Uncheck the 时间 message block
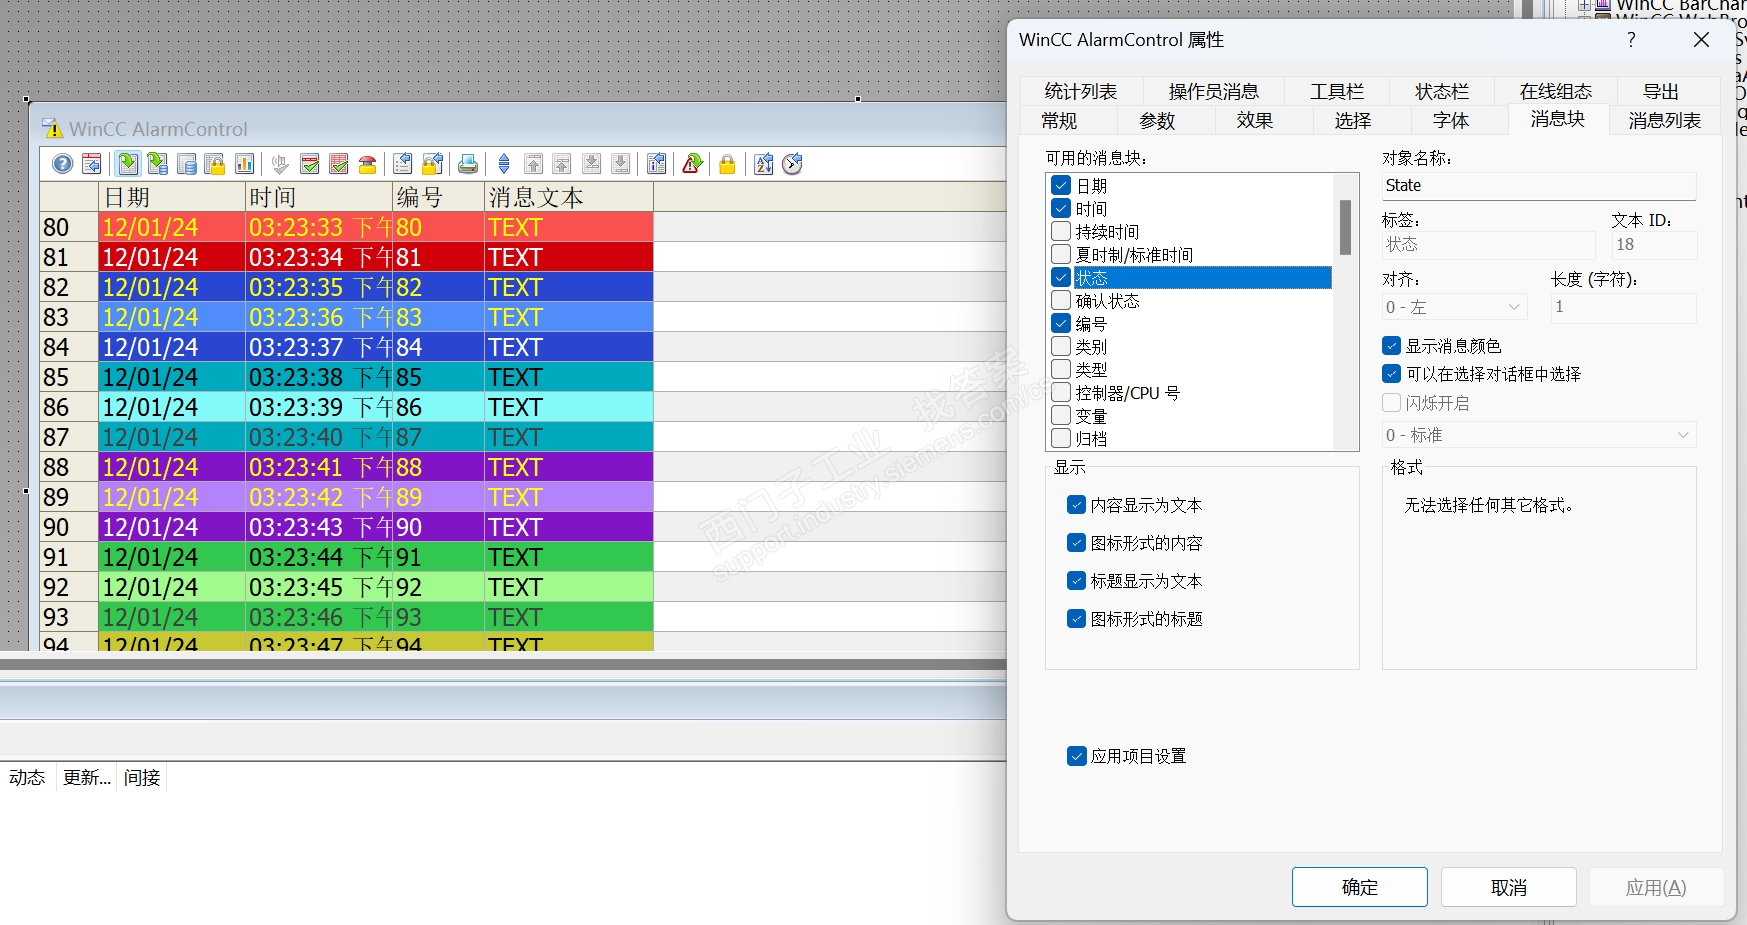Viewport: 1747px width, 925px height. click(x=1061, y=208)
